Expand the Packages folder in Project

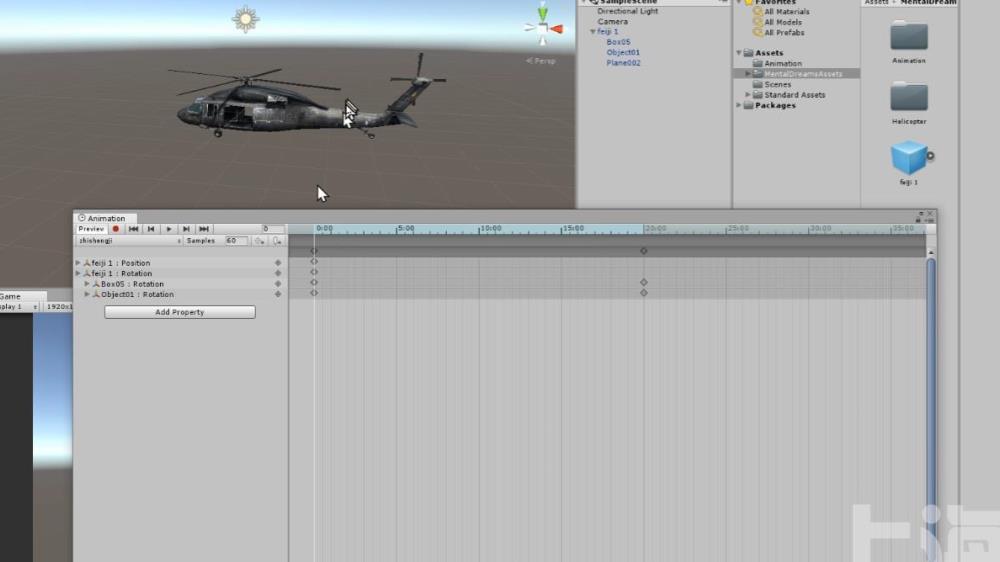click(x=739, y=105)
